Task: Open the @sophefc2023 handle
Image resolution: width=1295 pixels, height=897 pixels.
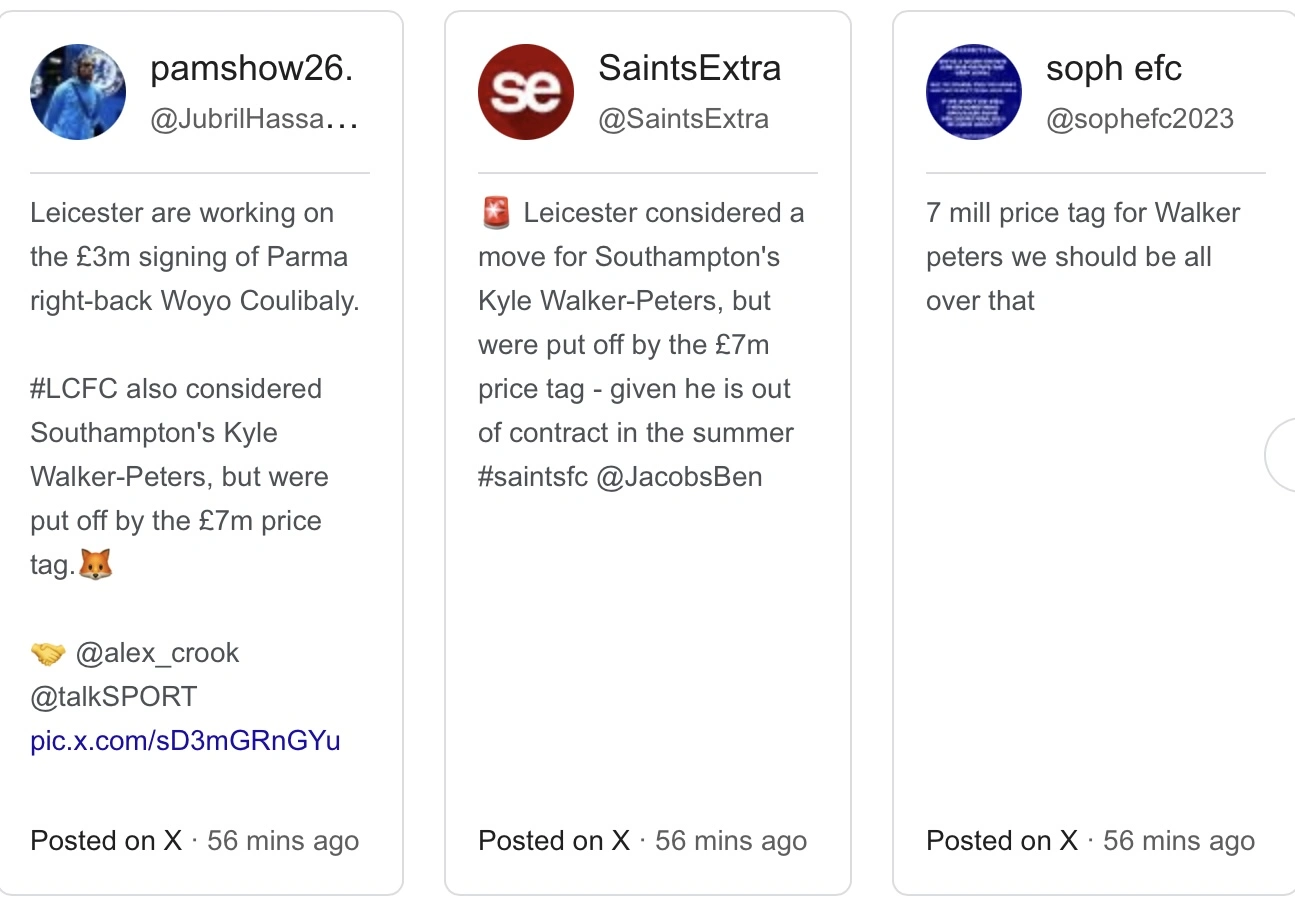Action: (1139, 120)
